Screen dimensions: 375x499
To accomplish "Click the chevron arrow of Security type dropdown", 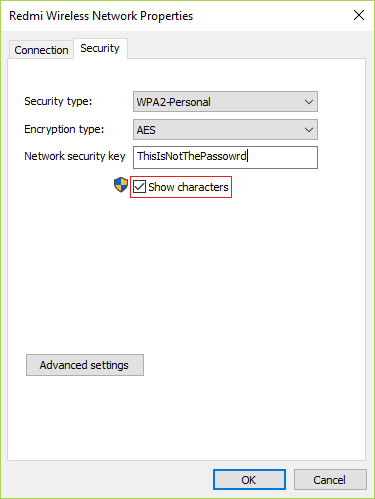I will 309,102.
